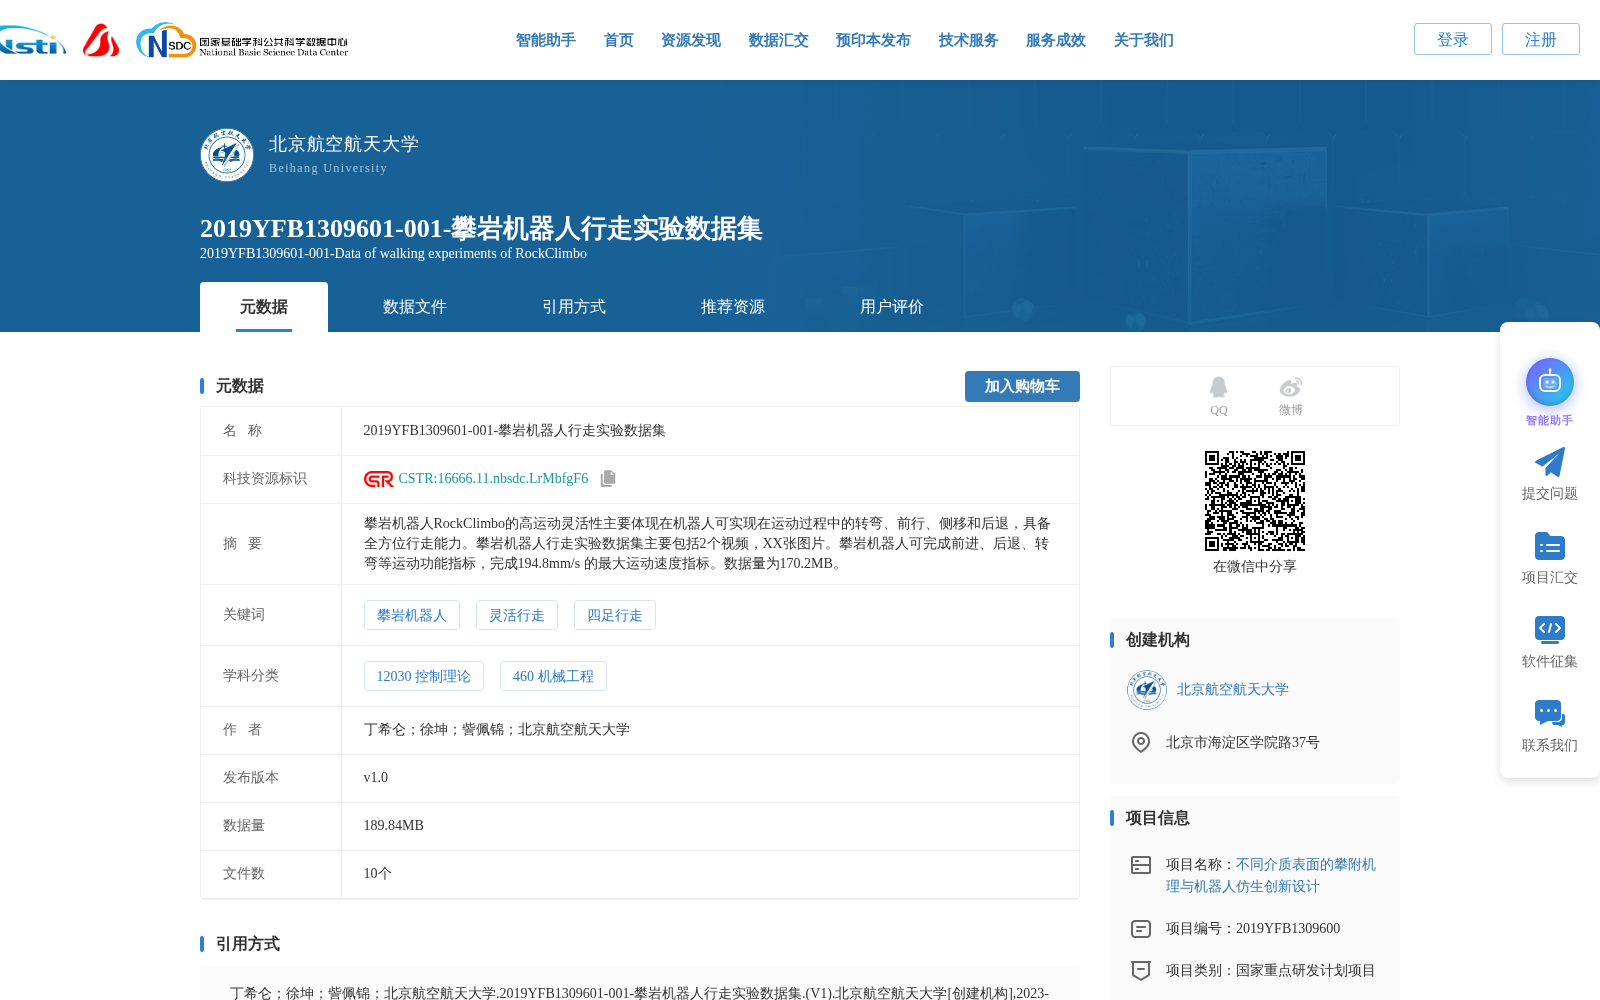Click the Beihang emblem under 创建机构
Screen dimensions: 1600x1000
click(1147, 690)
